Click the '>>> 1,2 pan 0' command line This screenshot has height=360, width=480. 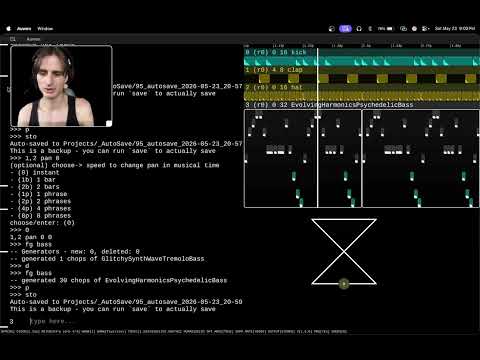coord(35,158)
